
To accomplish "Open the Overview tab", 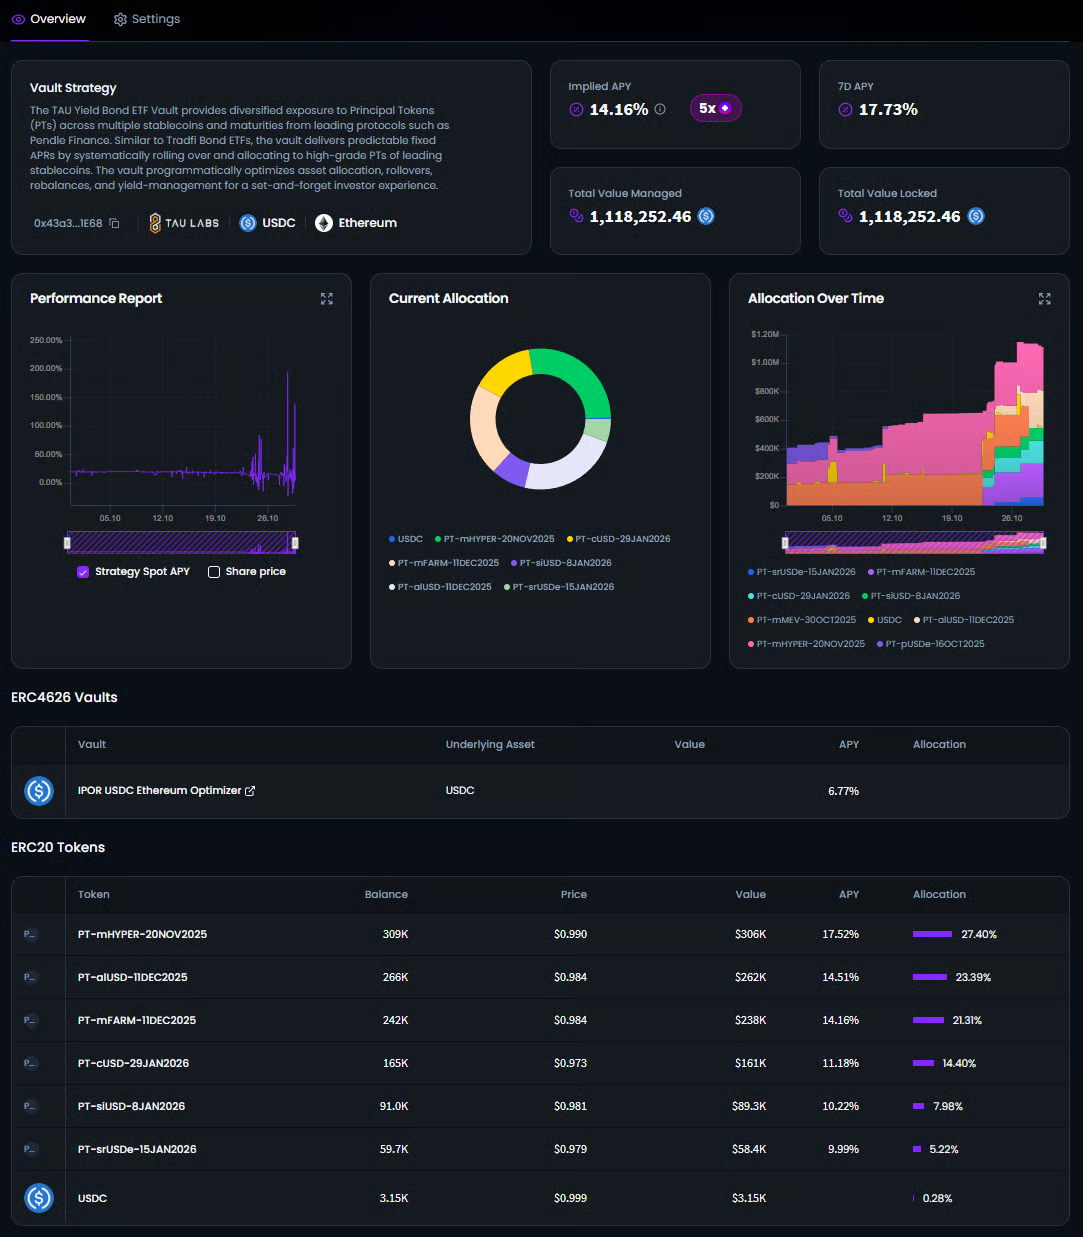I will coord(49,19).
